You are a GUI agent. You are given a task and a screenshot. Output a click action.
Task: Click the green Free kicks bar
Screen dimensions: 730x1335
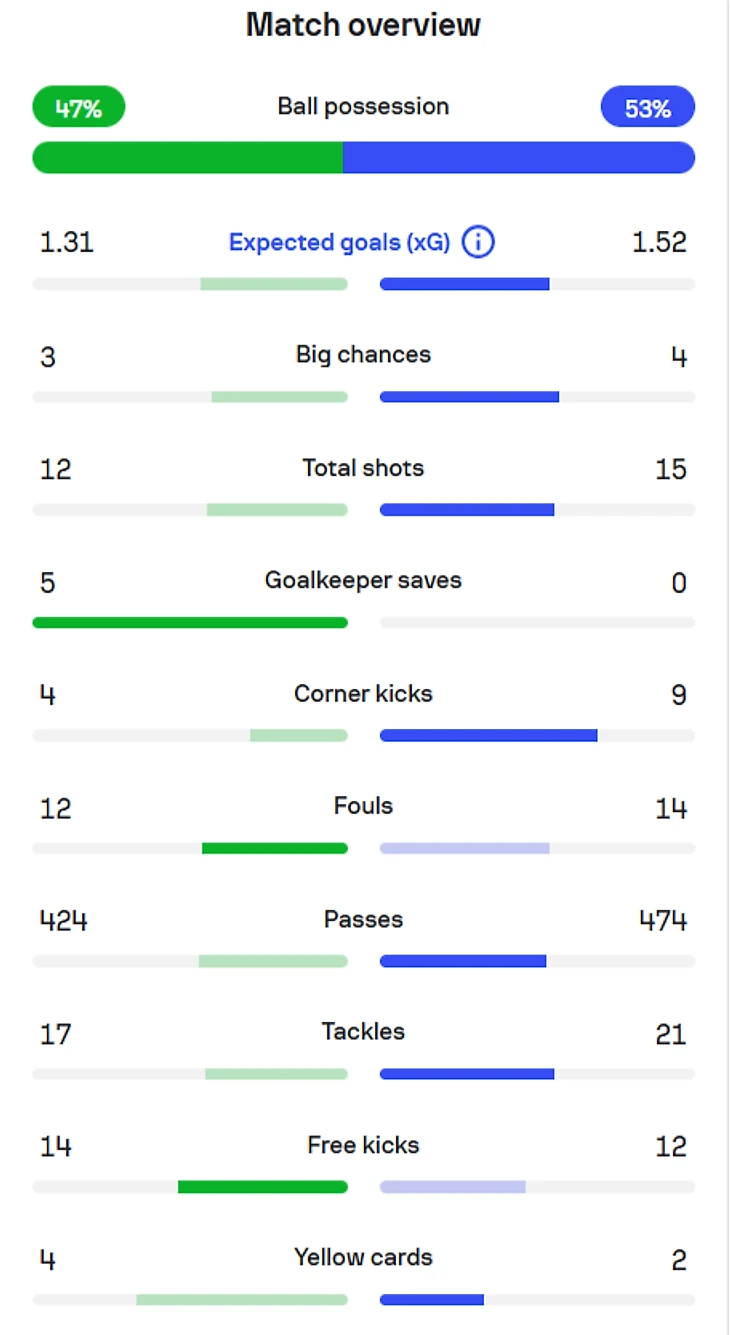point(263,1187)
